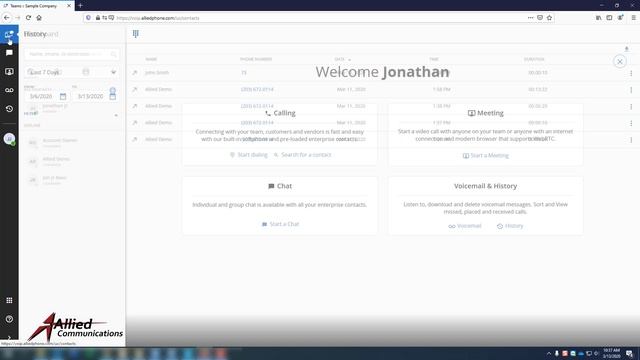The image size is (640, 360).
Task: Click the Start a Chat link
Action: (280, 224)
